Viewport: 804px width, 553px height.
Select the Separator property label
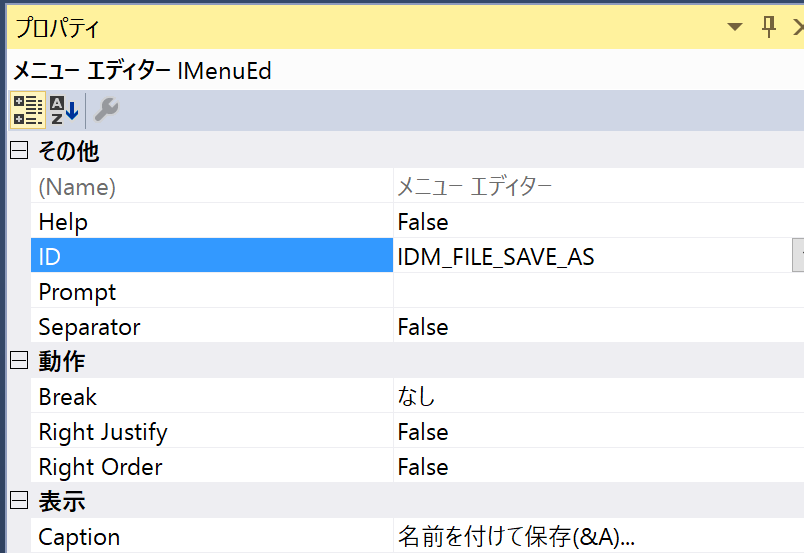(89, 327)
